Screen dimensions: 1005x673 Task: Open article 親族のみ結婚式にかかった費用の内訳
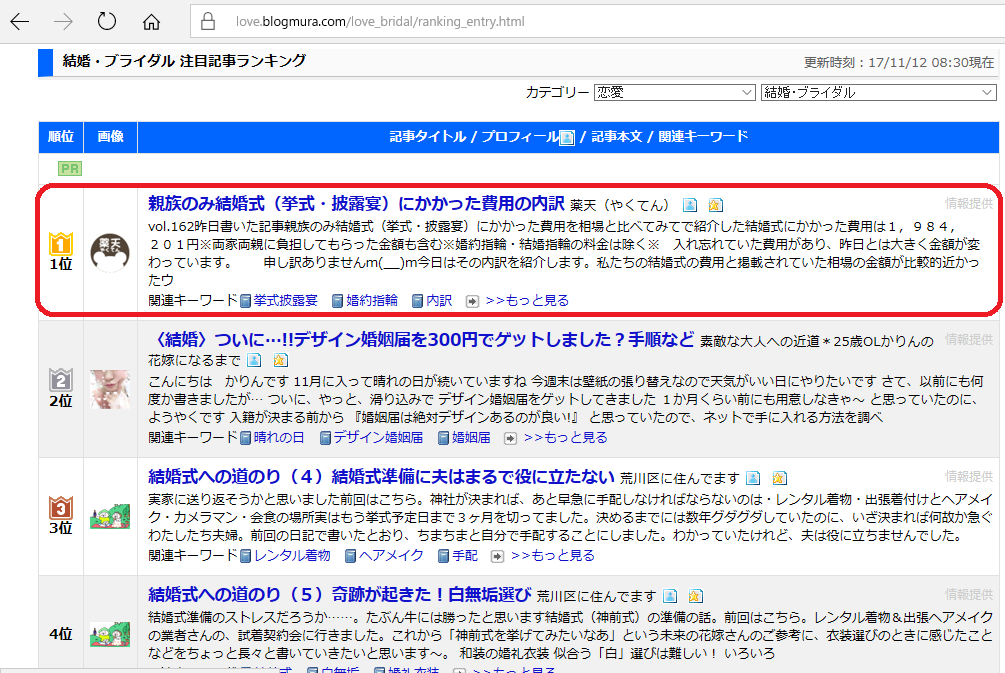(x=356, y=204)
